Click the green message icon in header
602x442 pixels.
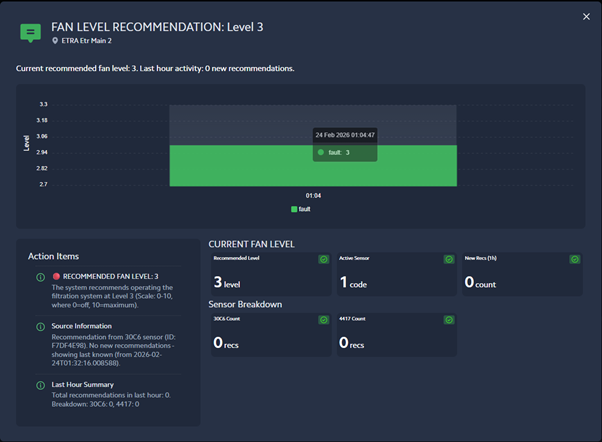click(30, 33)
